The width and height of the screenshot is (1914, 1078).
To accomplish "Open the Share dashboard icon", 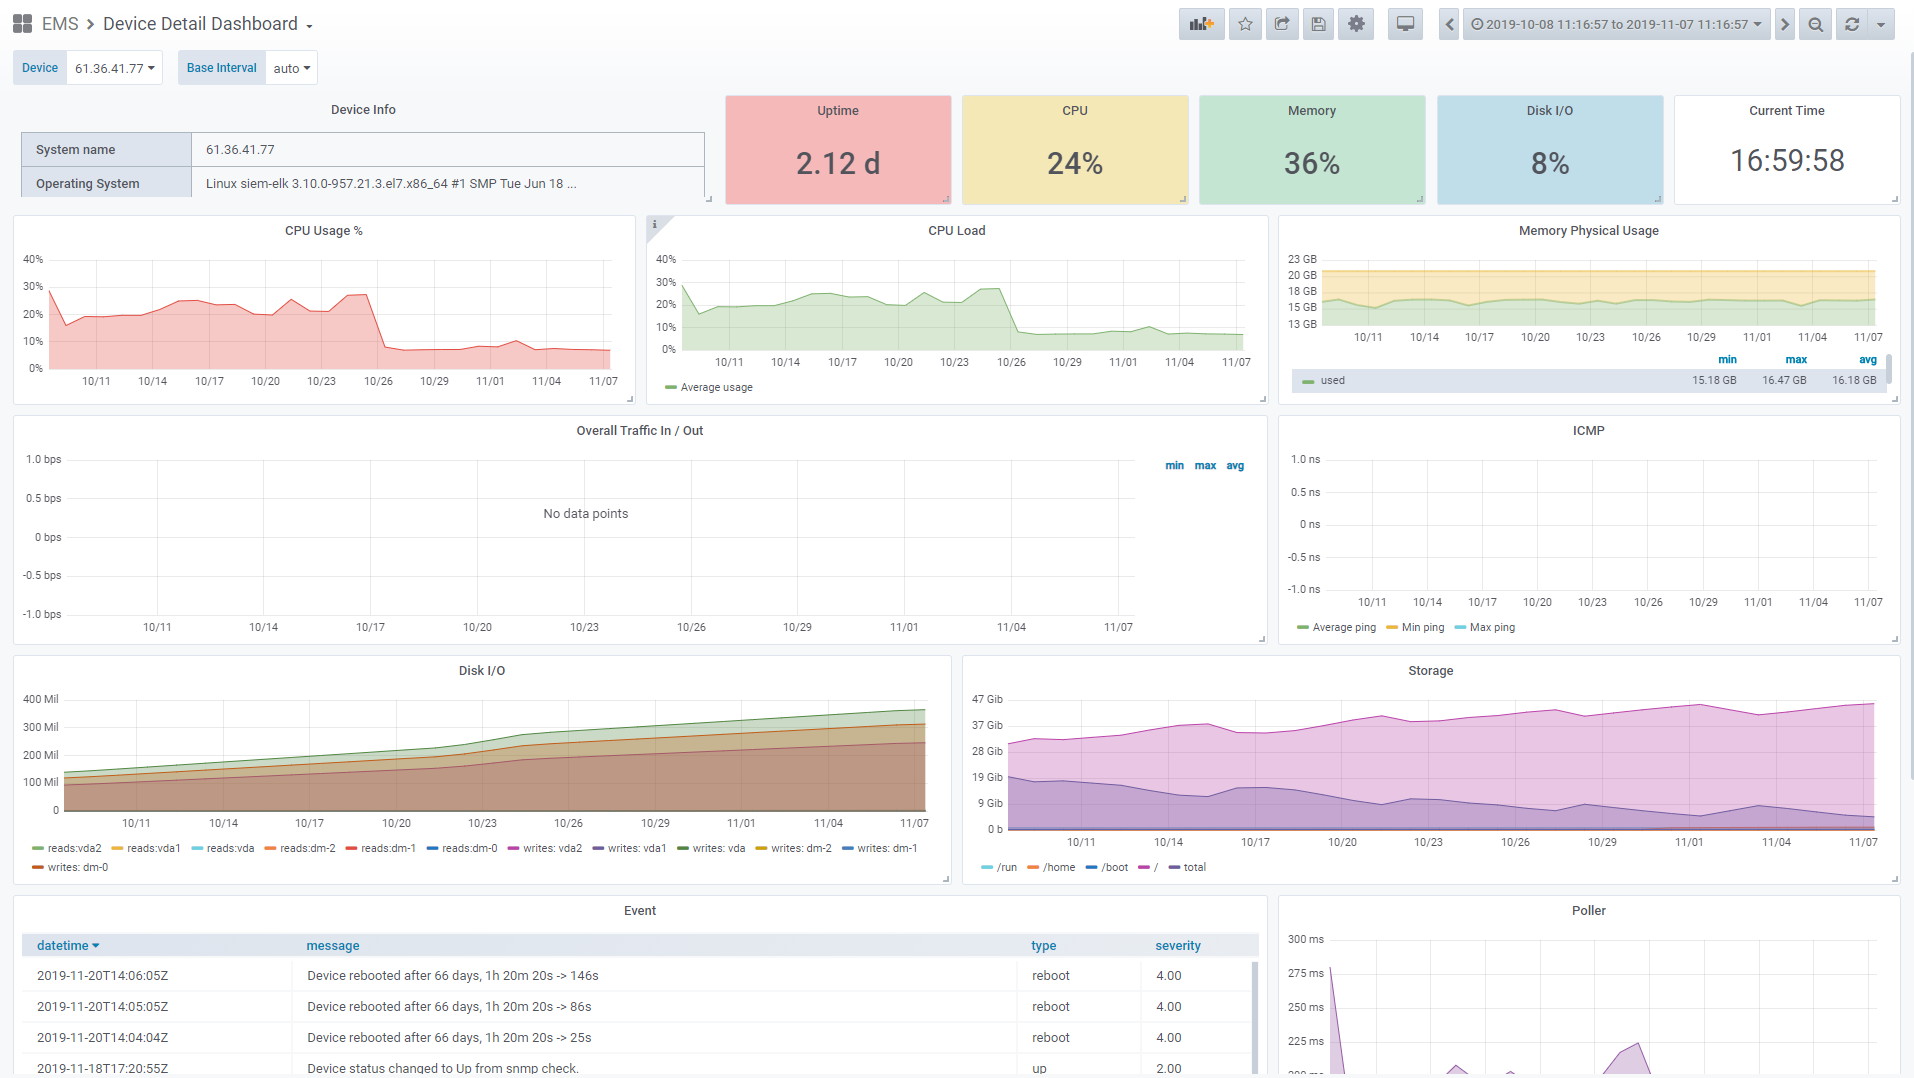I will point(1282,24).
